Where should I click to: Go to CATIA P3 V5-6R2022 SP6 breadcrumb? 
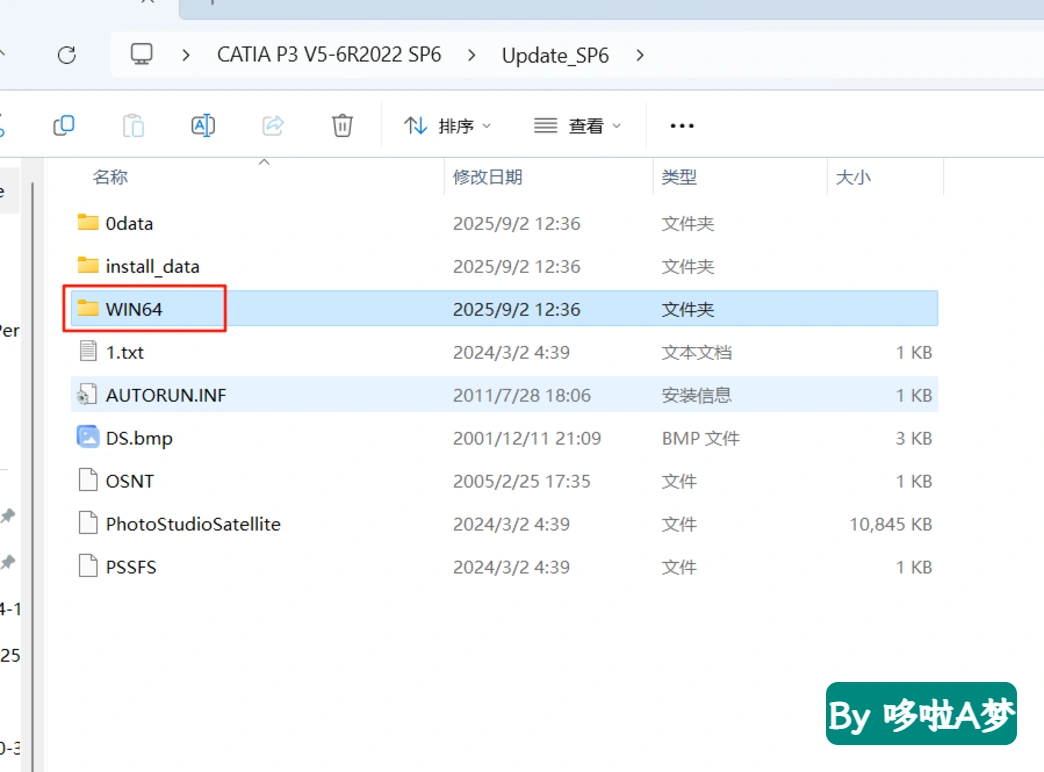point(329,55)
